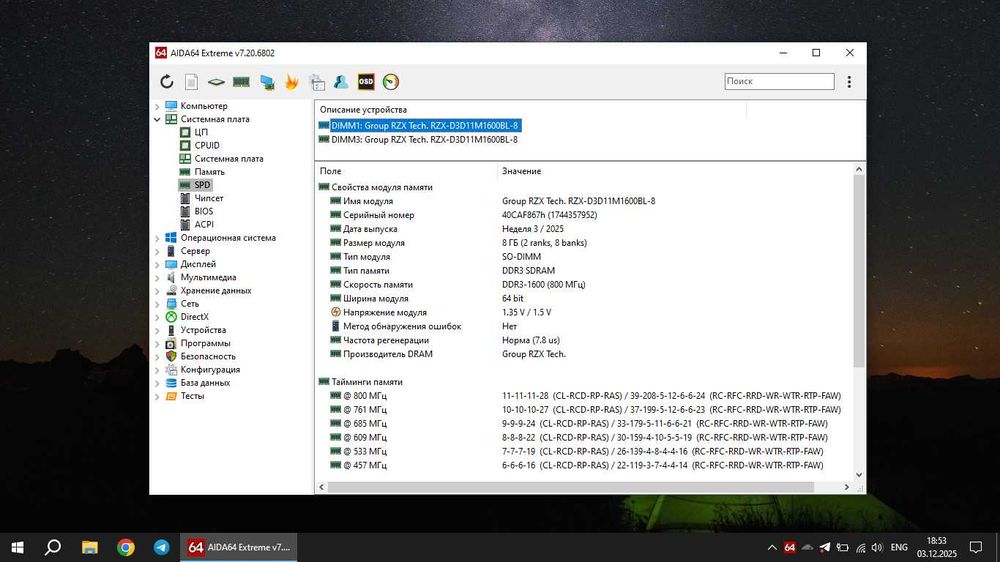The height and width of the screenshot is (562, 1000).
Task: Select Безопасность in the tree
Action: [208, 357]
